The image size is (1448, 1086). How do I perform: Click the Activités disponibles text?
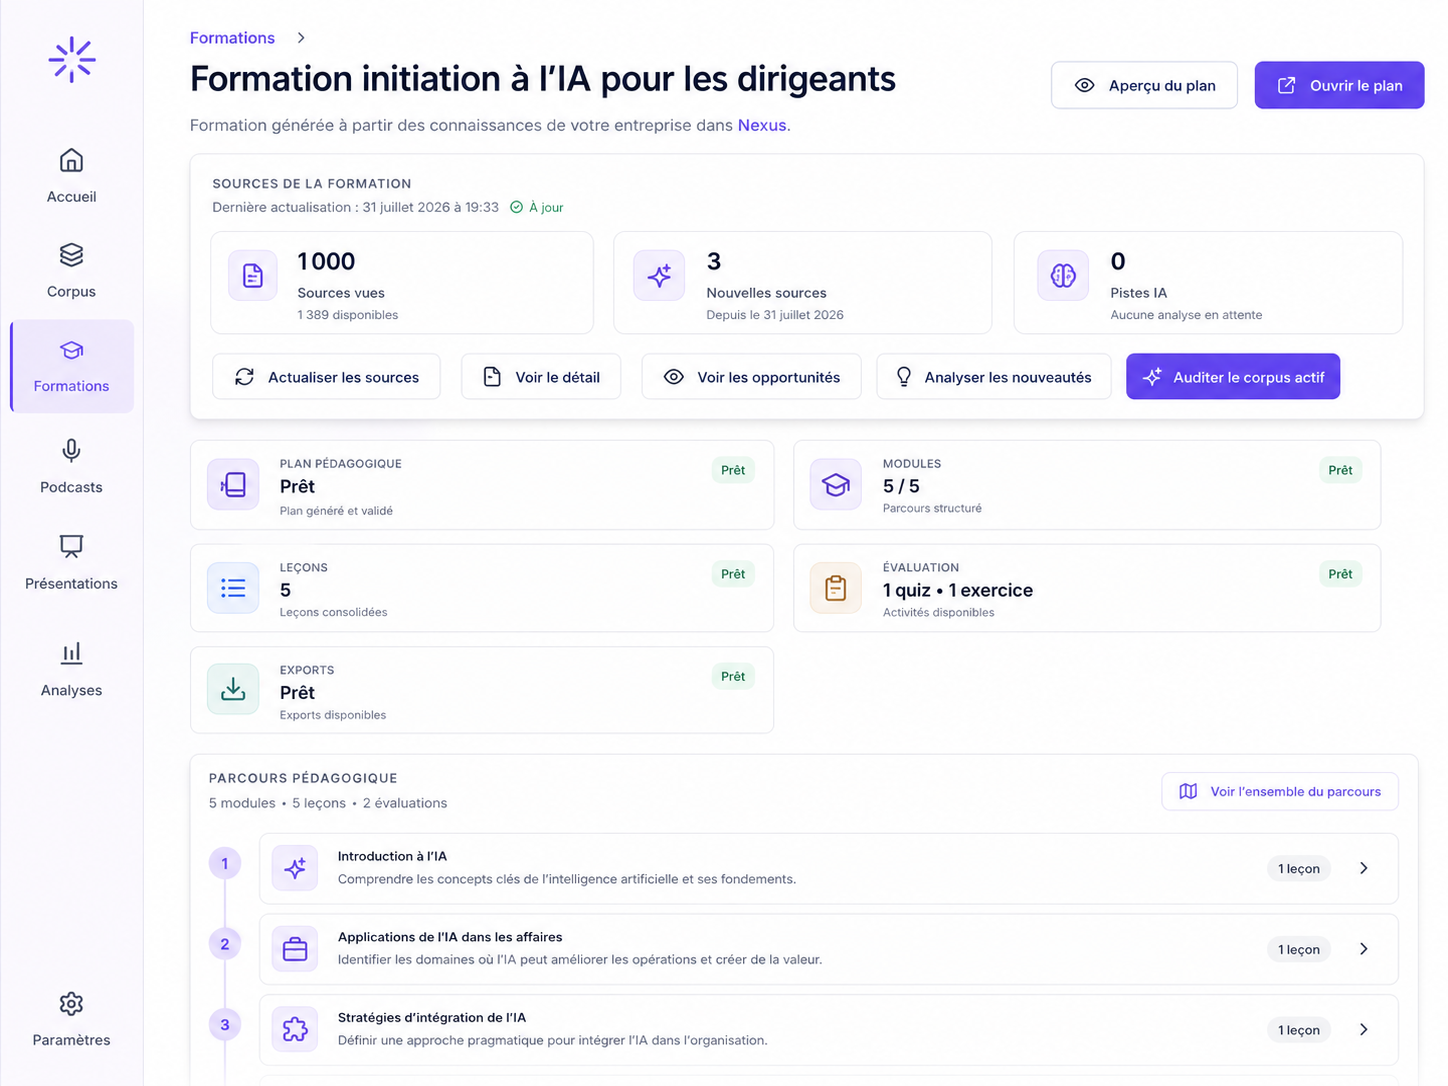(x=938, y=612)
